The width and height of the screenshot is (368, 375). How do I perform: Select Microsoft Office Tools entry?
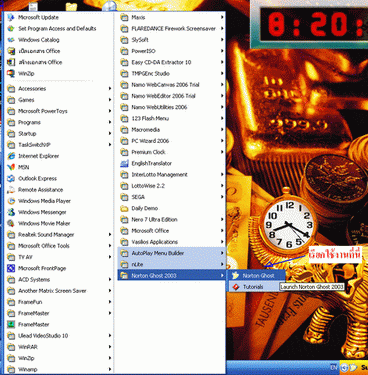tap(59, 246)
